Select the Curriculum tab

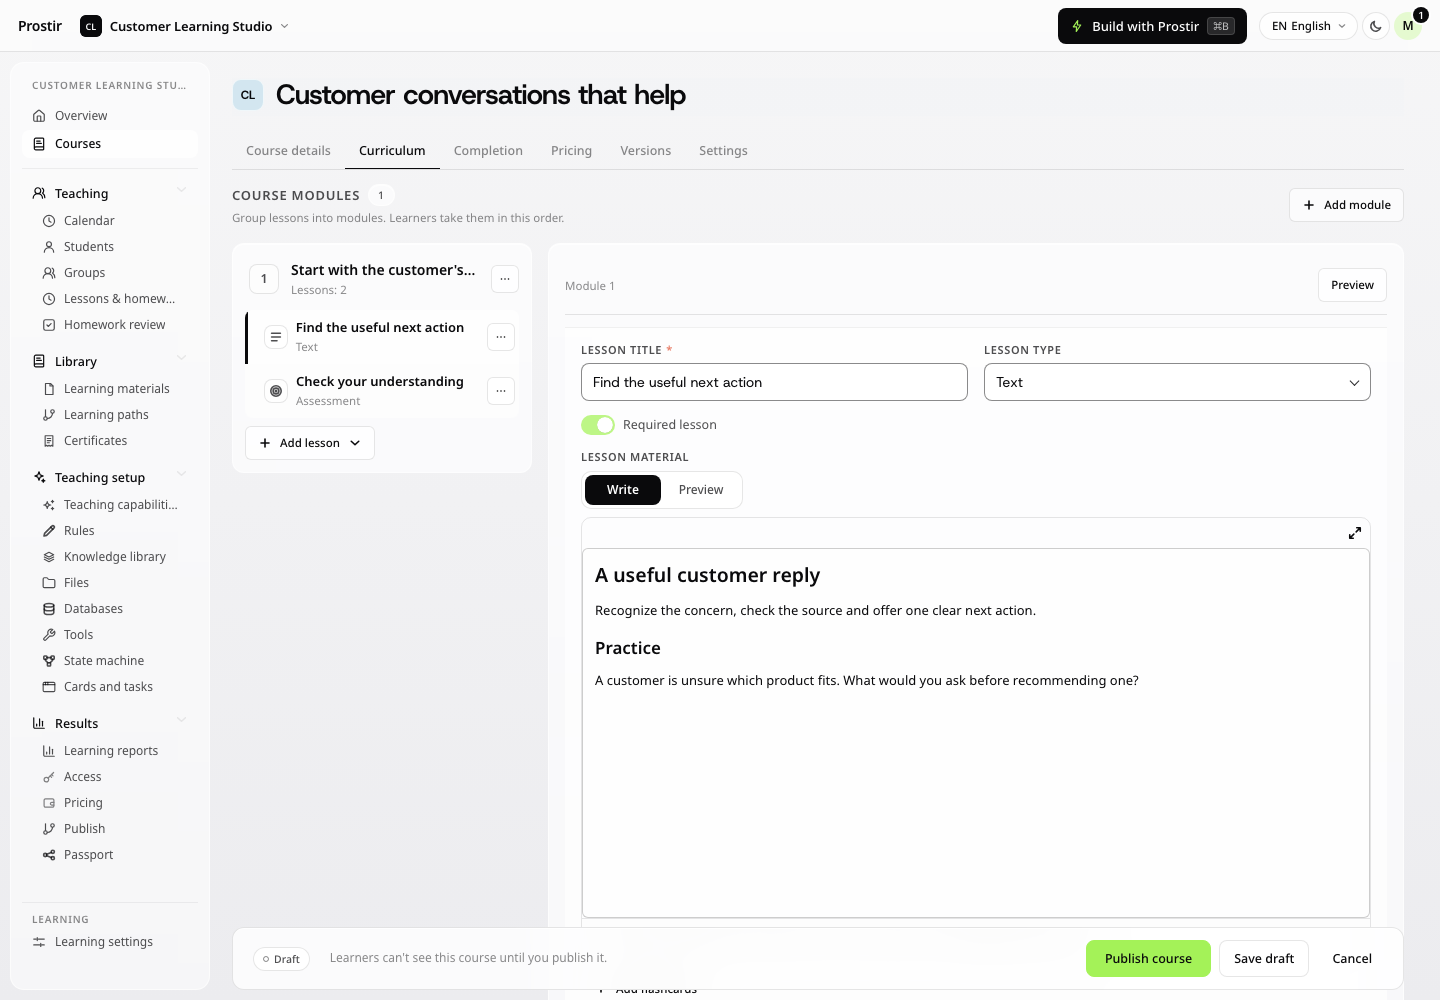click(392, 151)
